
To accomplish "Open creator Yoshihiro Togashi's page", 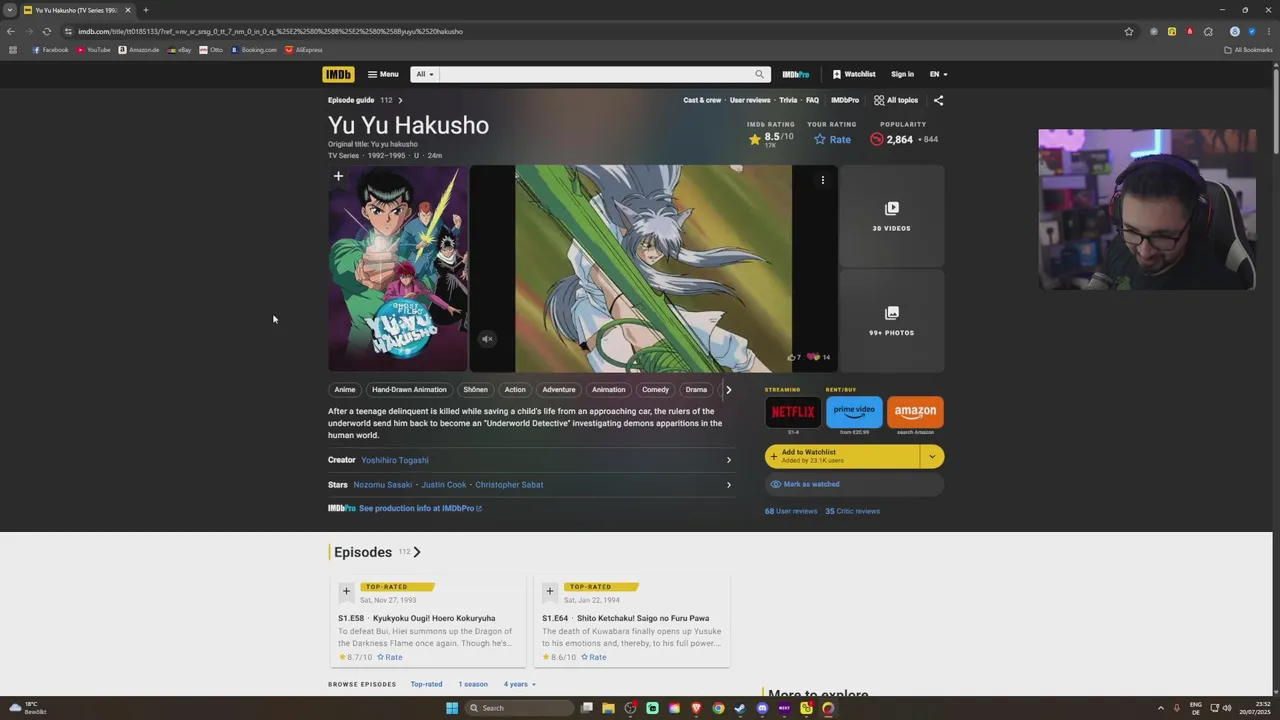I will [395, 460].
